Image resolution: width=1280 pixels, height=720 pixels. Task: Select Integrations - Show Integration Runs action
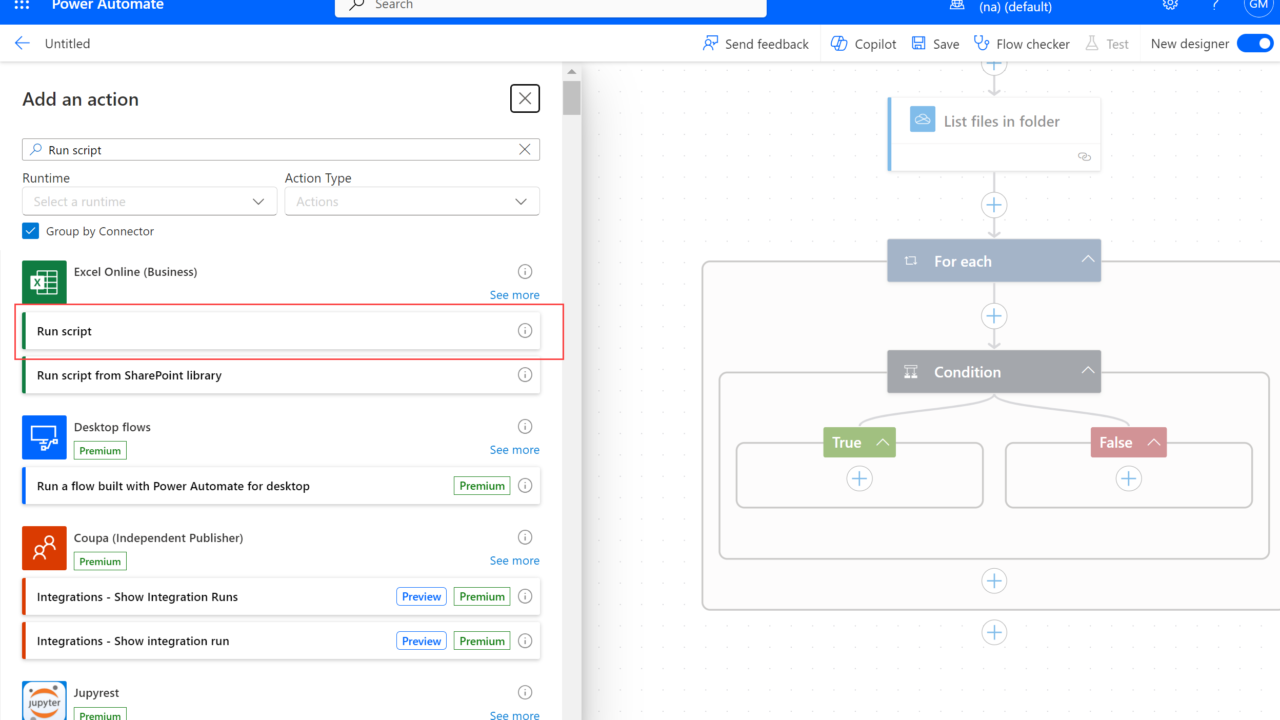(x=281, y=597)
